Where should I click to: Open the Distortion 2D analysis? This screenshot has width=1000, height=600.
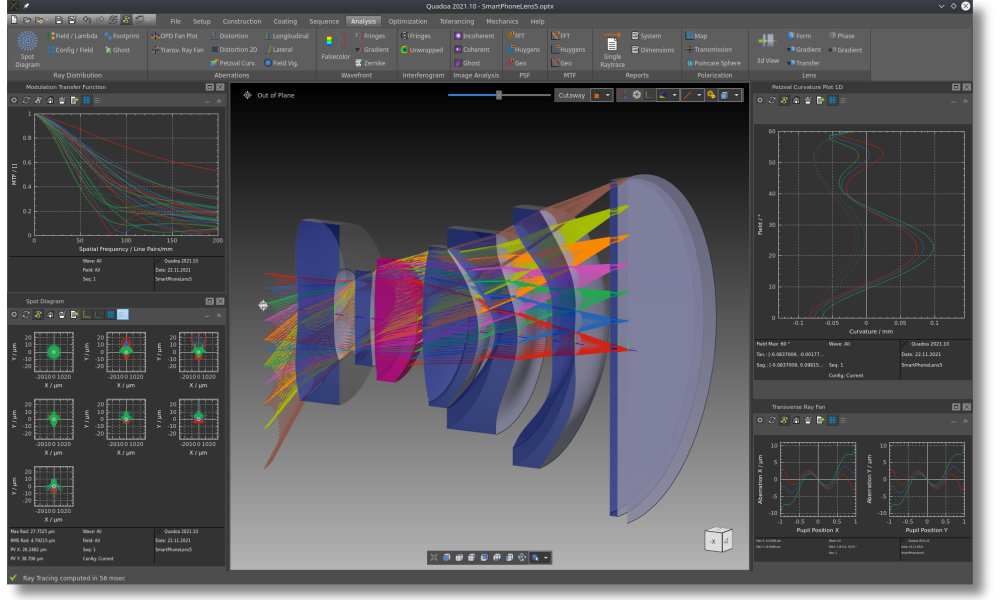pos(232,49)
